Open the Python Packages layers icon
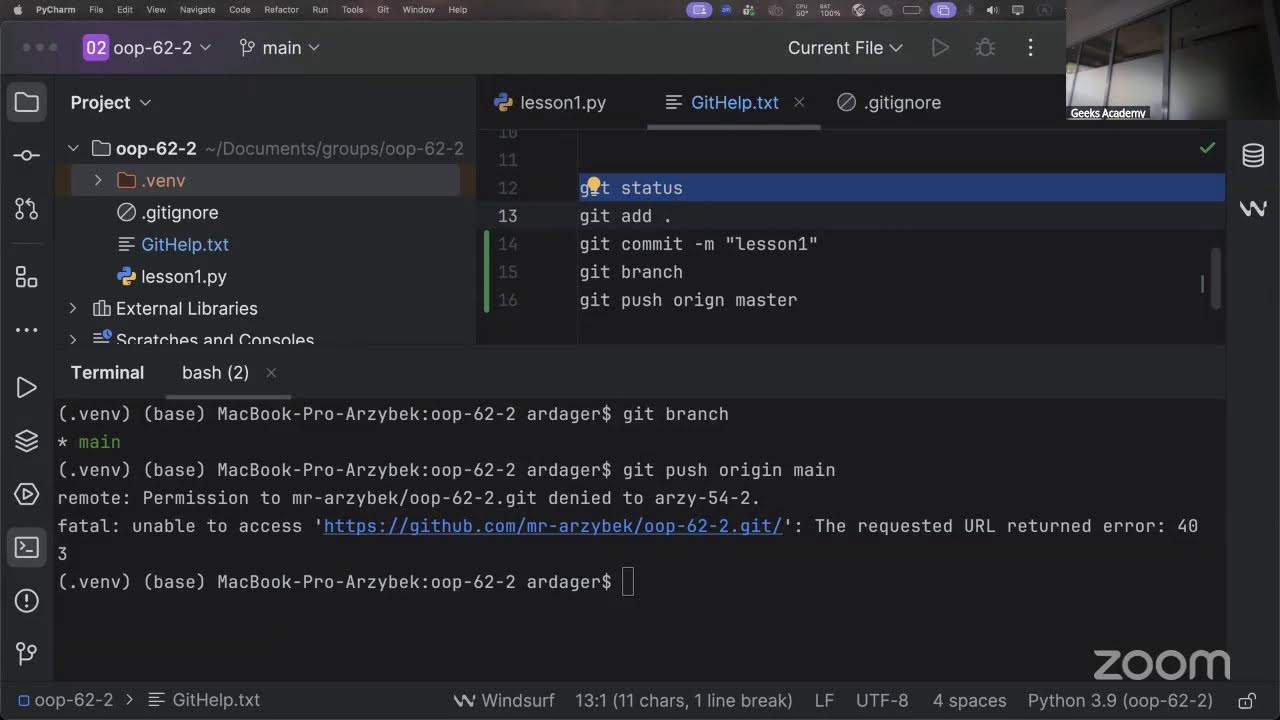1280x720 pixels. coord(27,440)
